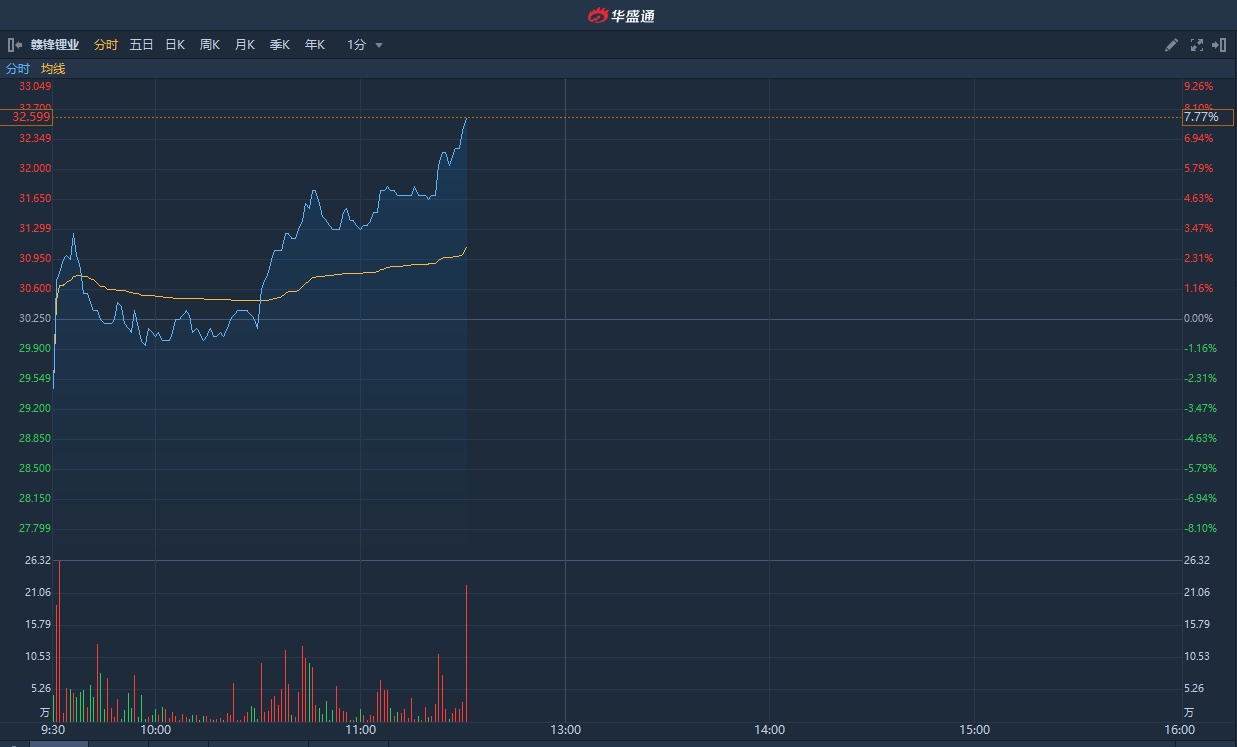The height and width of the screenshot is (747, 1237).
Task: Toggle fullscreen chart view
Action: pyautogui.click(x=1196, y=45)
